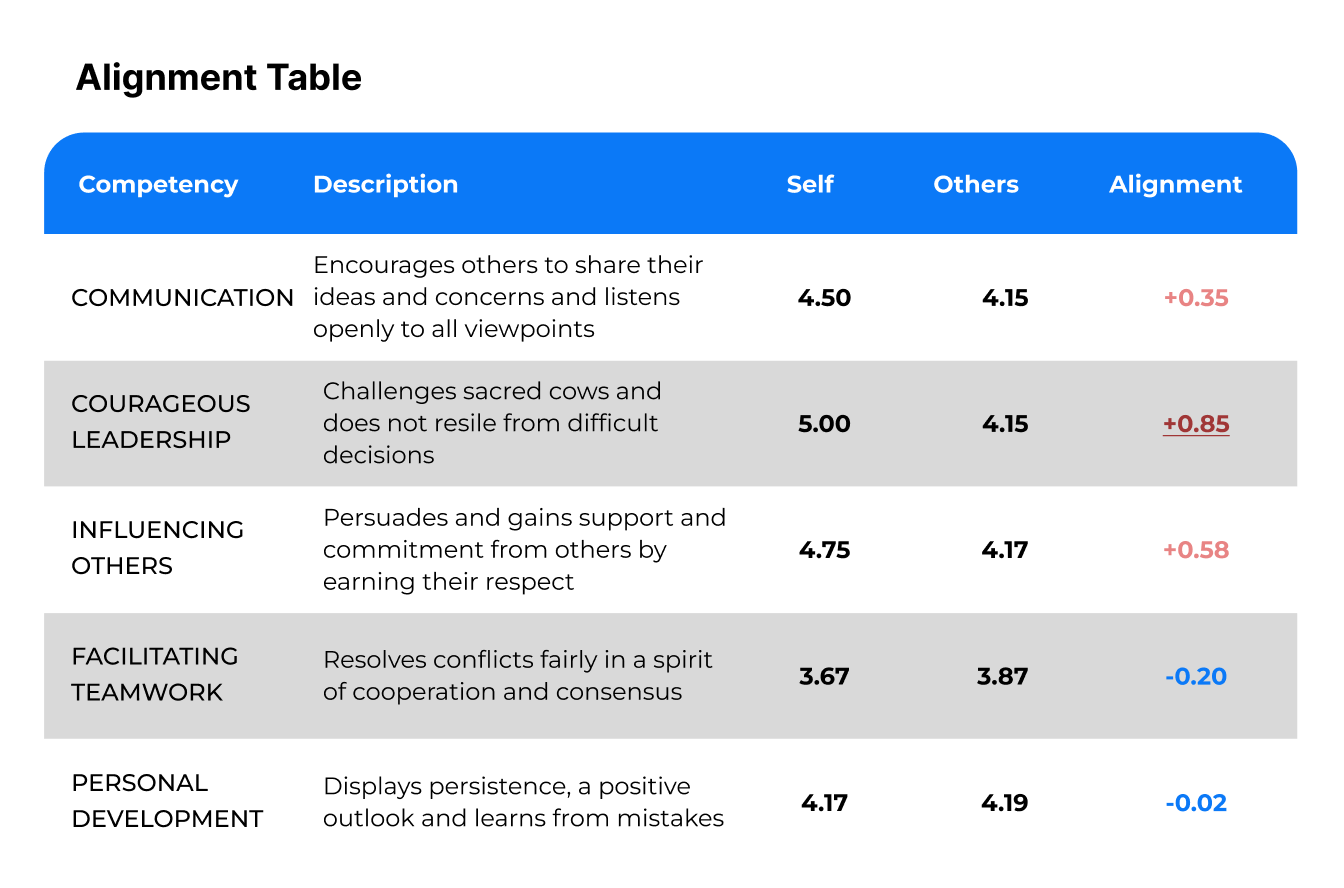Select the 'Resolves conflicts fairly' description text
This screenshot has height=888, width=1344.
pyautogui.click(x=517, y=676)
